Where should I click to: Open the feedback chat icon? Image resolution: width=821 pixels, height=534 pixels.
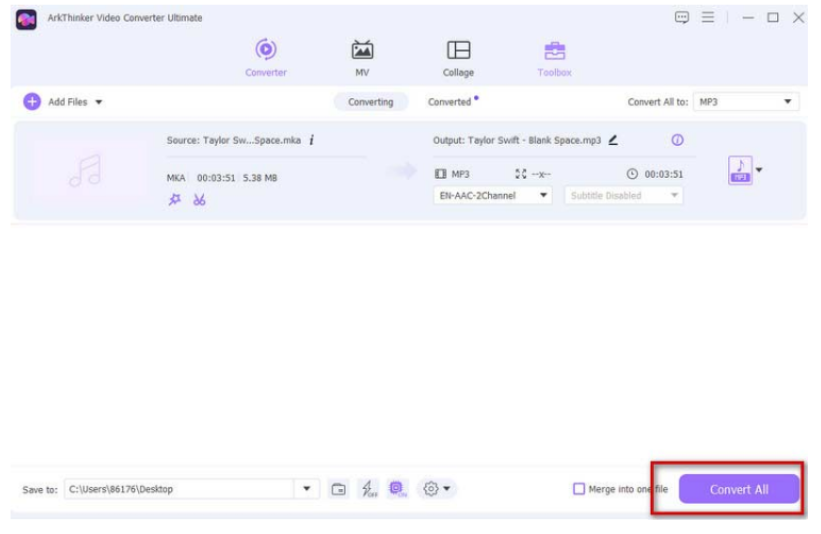click(682, 18)
